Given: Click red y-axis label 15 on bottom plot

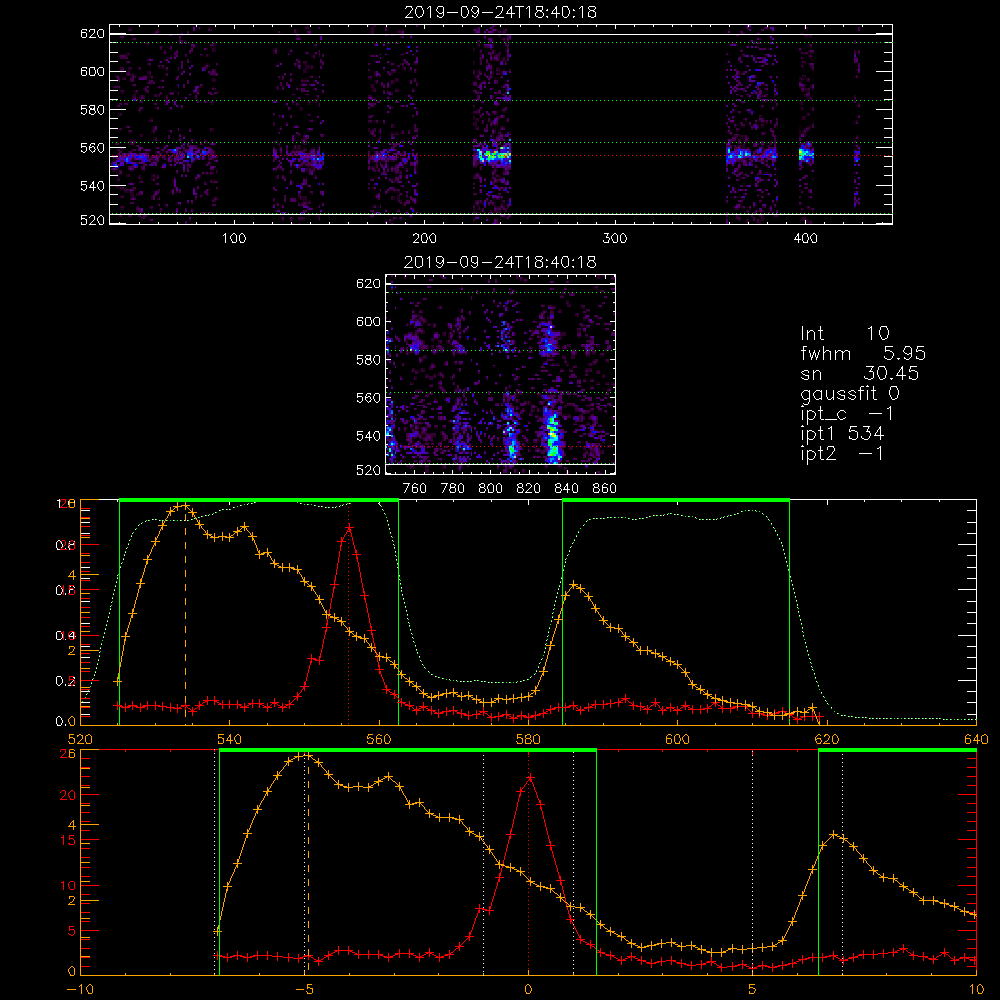Looking at the screenshot, I should (x=68, y=841).
